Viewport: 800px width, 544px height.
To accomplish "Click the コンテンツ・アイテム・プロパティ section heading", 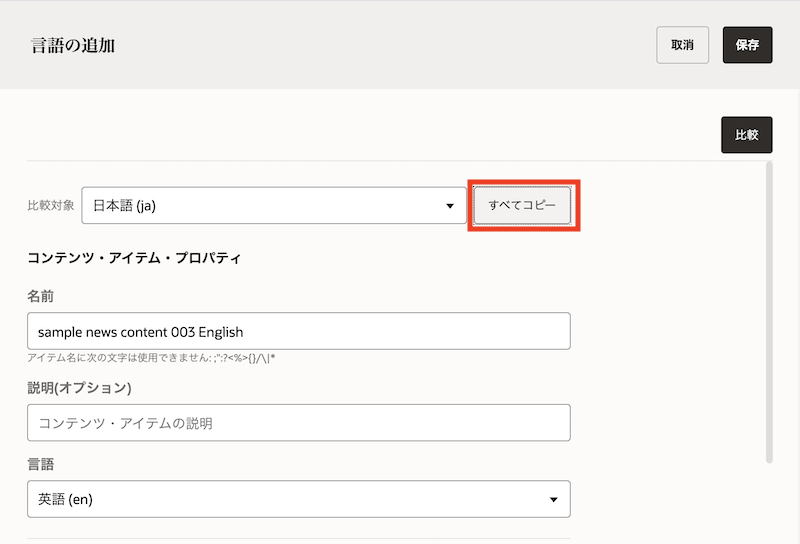I will pyautogui.click(x=134, y=258).
